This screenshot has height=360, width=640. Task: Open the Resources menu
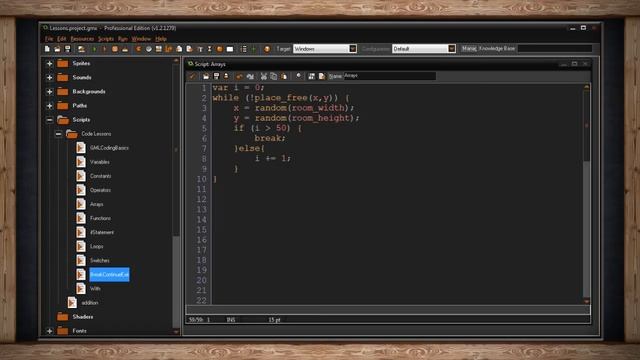point(82,39)
